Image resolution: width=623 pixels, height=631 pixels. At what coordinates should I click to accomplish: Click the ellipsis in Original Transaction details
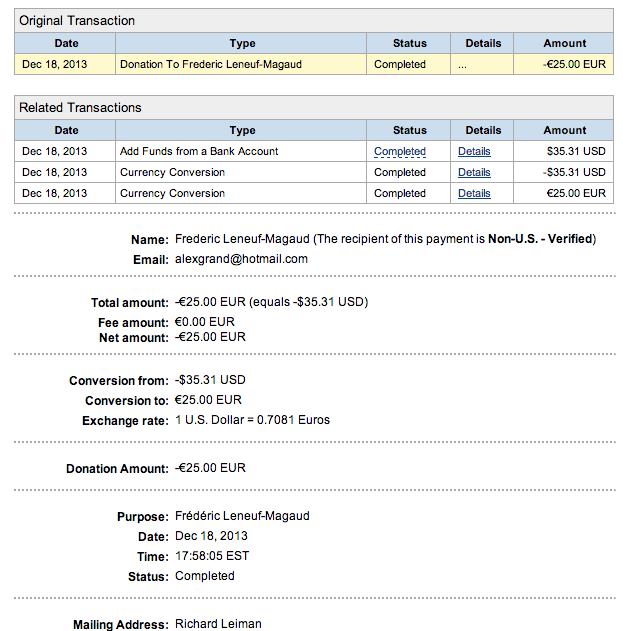pyautogui.click(x=462, y=65)
